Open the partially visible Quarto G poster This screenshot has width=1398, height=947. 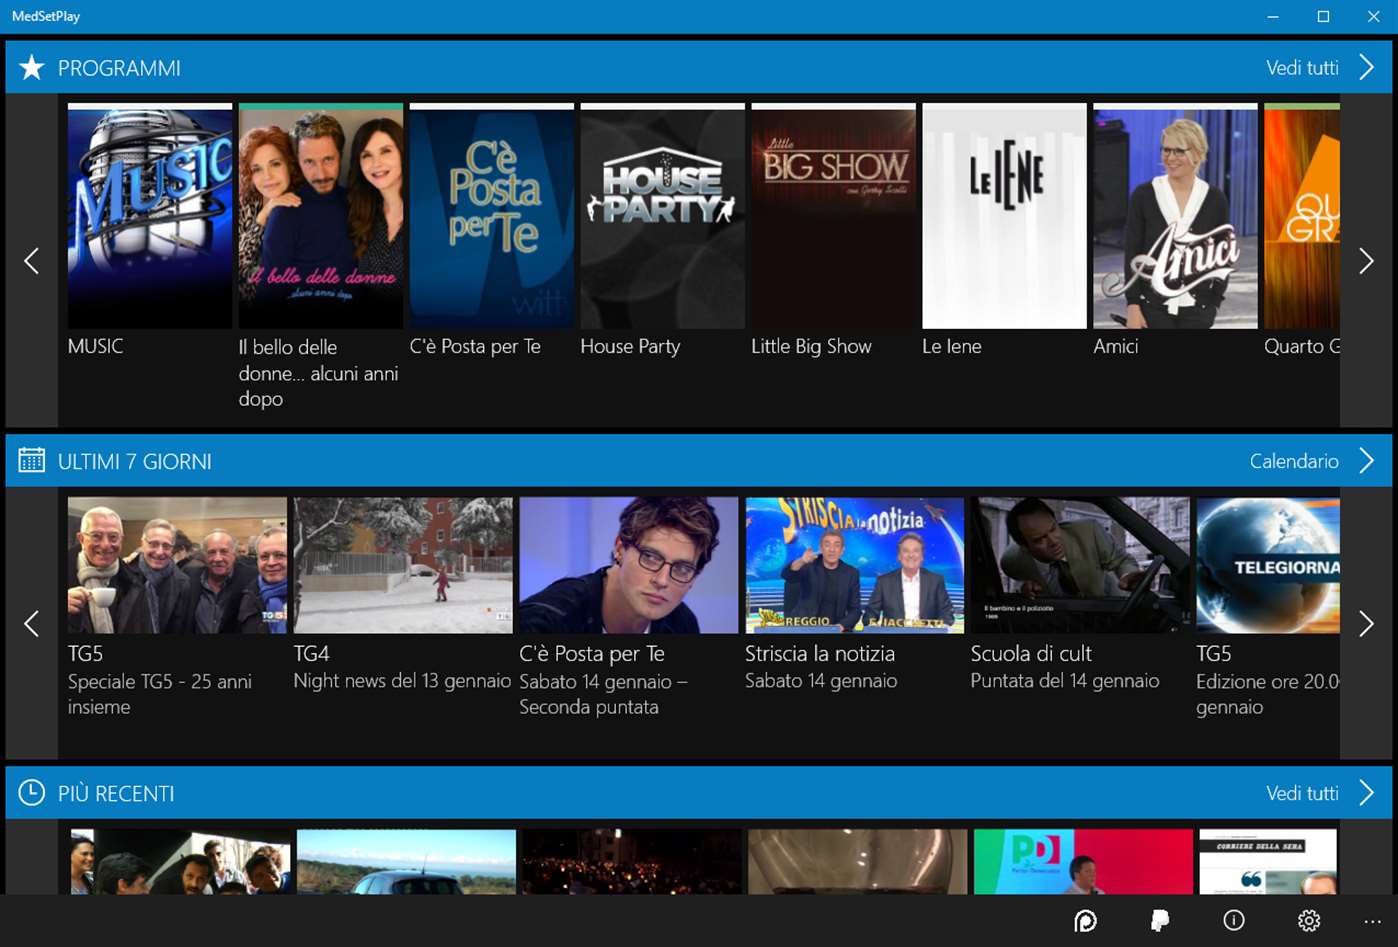[x=1302, y=216]
